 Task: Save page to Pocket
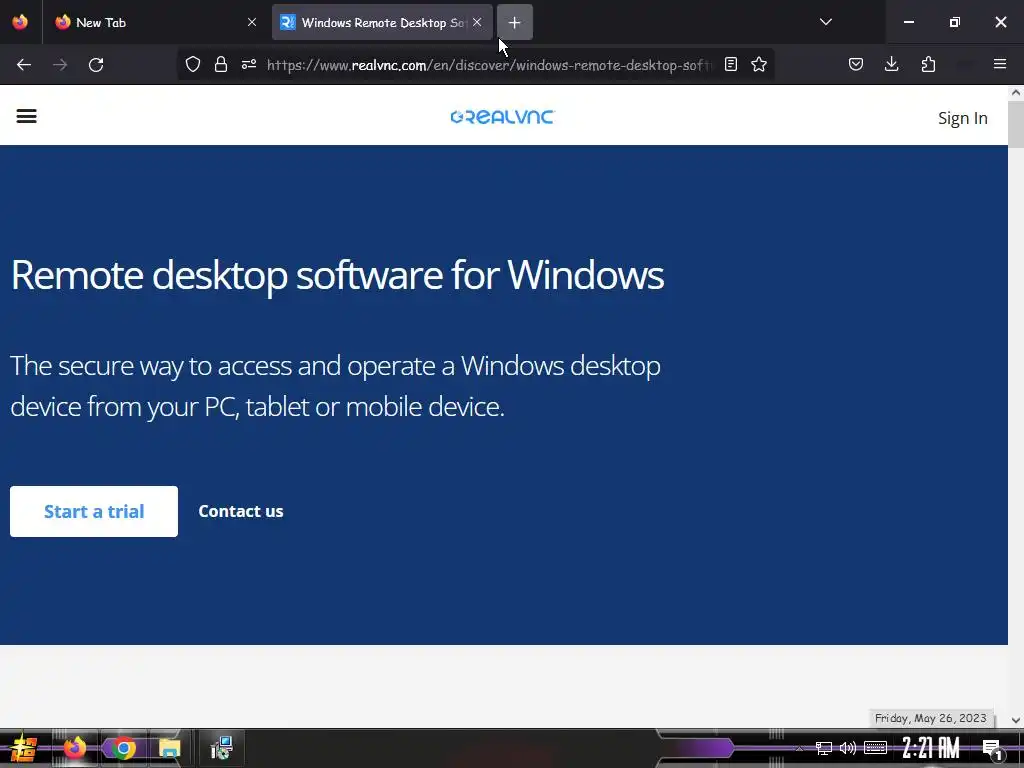[856, 64]
